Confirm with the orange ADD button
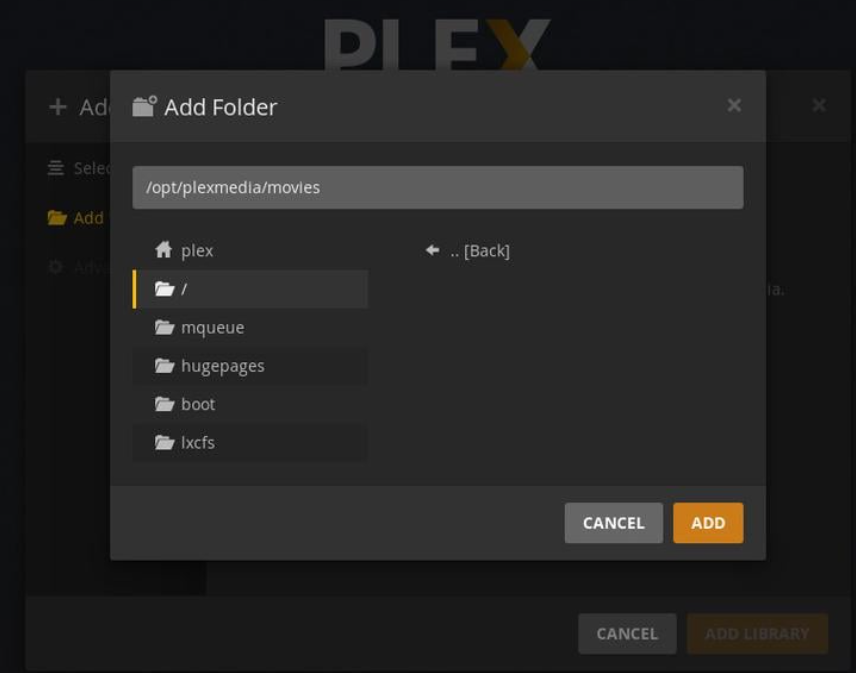Viewport: 856px width, 673px height. coord(708,523)
